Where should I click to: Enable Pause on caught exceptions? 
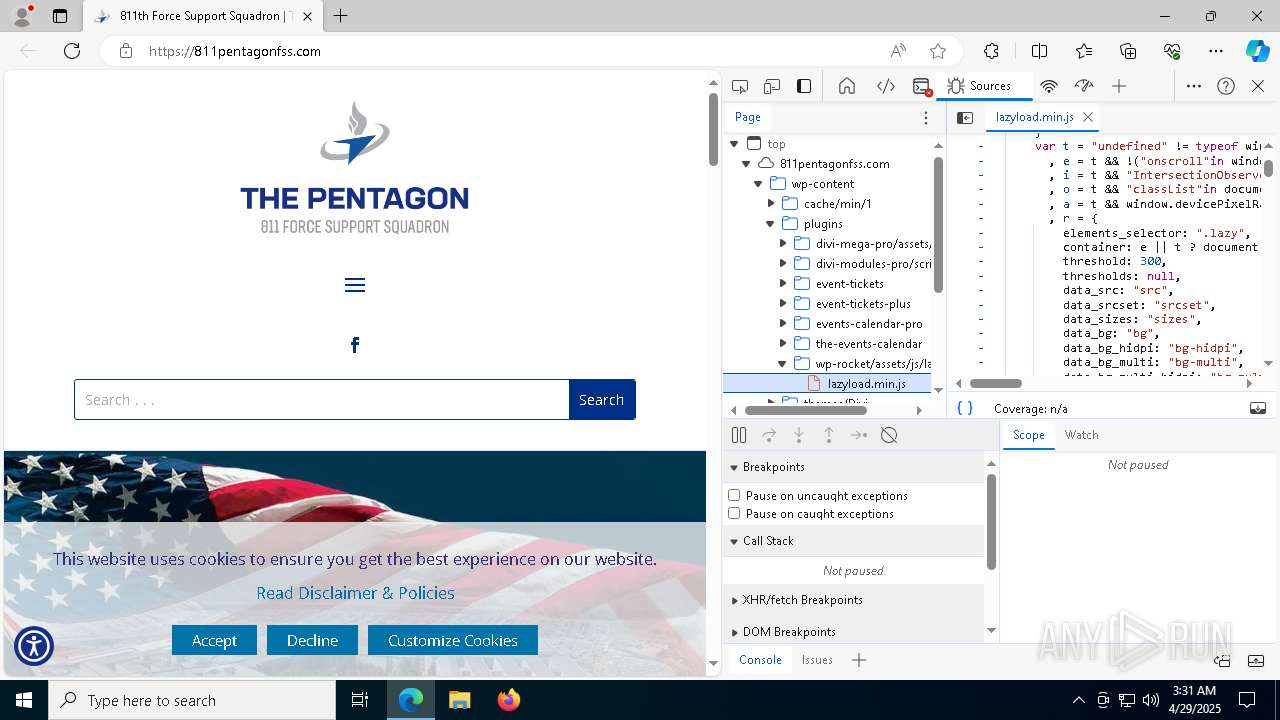click(x=734, y=513)
